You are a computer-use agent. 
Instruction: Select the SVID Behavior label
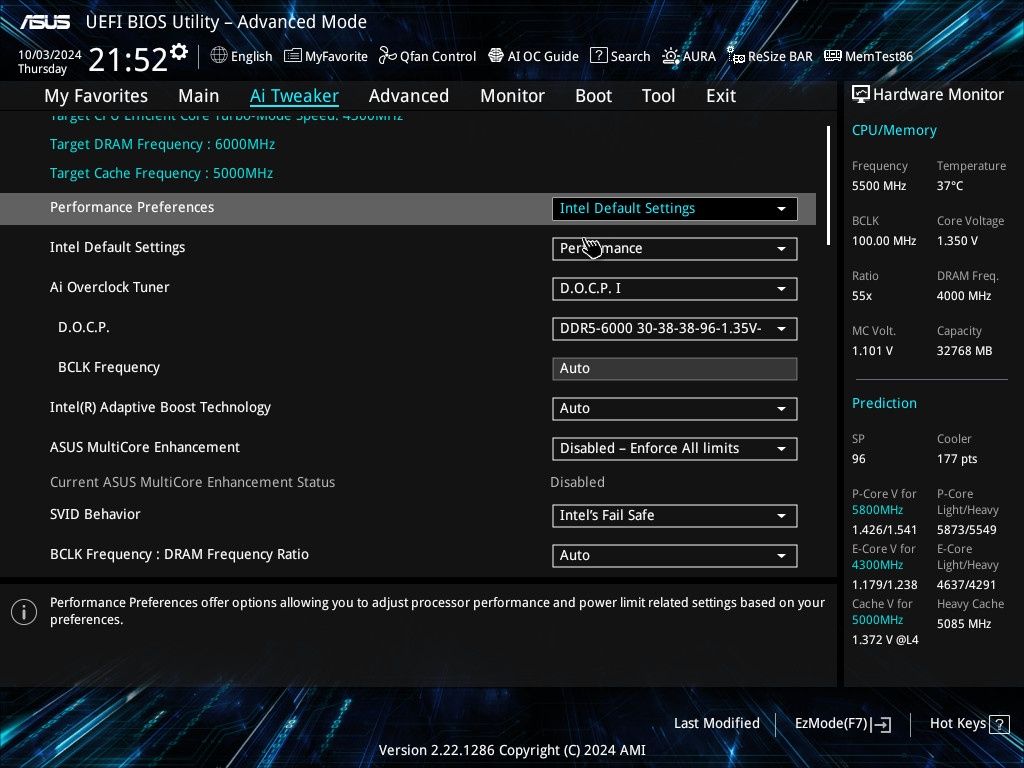[x=95, y=514]
